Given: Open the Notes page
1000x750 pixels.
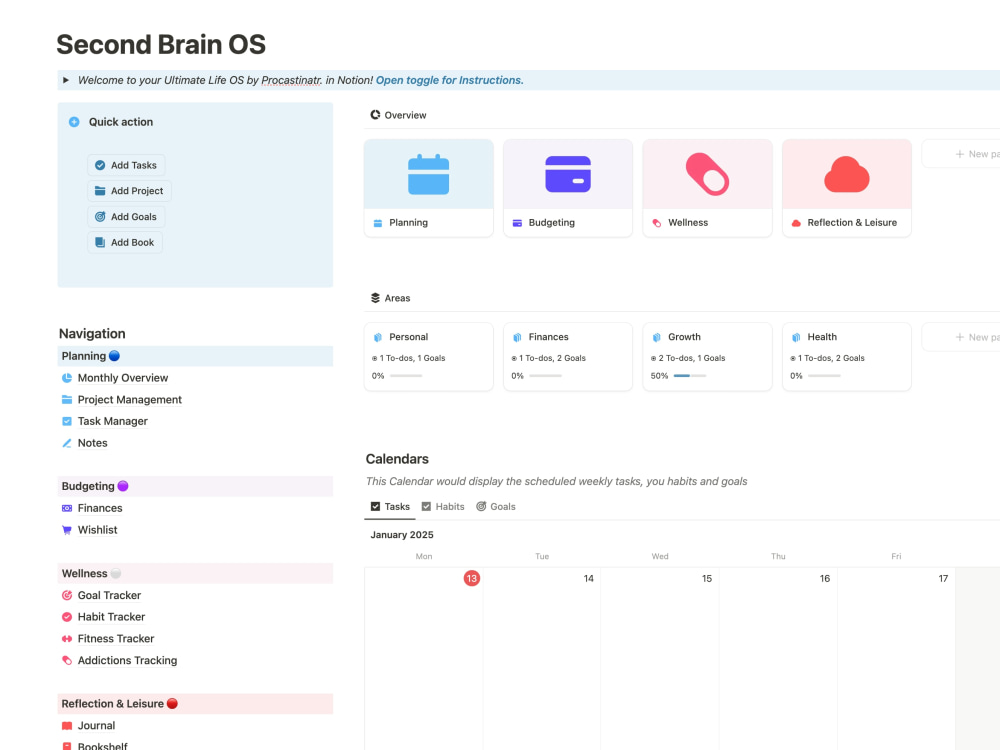Looking at the screenshot, I should [92, 443].
